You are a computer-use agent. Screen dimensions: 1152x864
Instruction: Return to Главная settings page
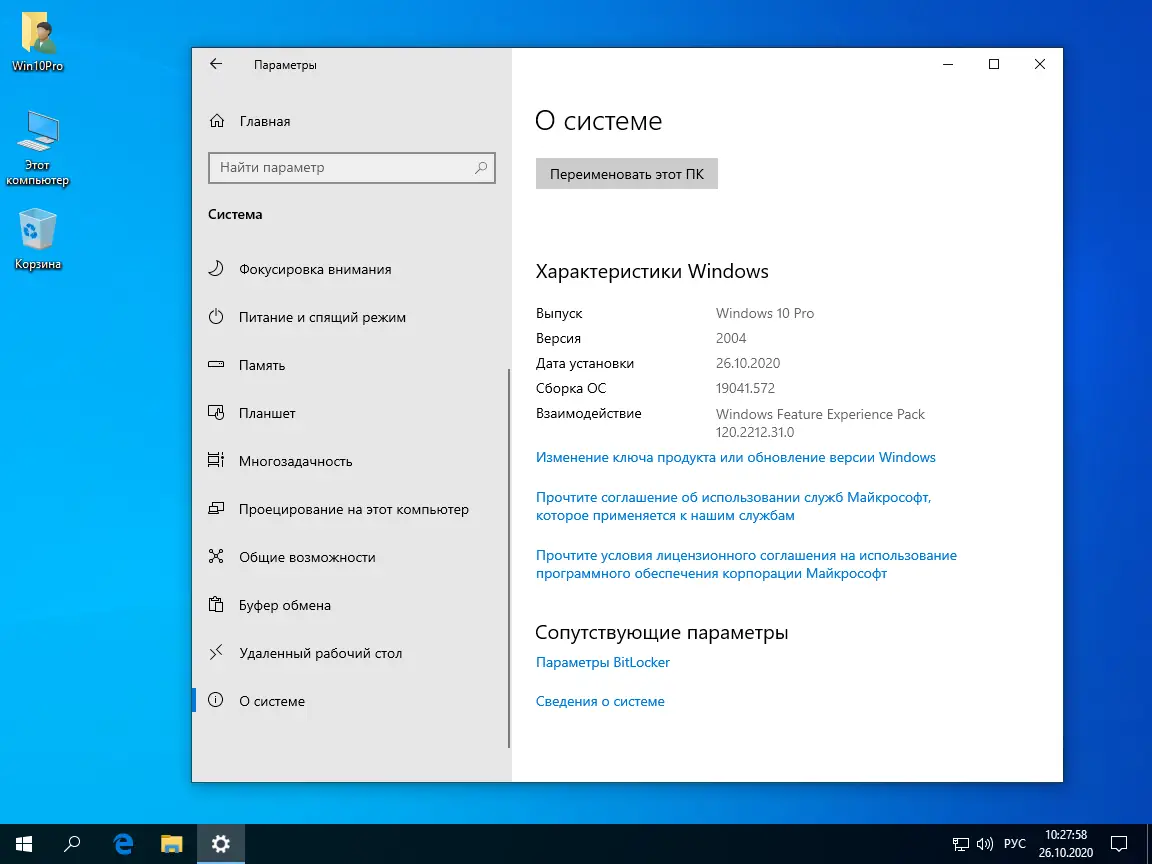tap(264, 121)
